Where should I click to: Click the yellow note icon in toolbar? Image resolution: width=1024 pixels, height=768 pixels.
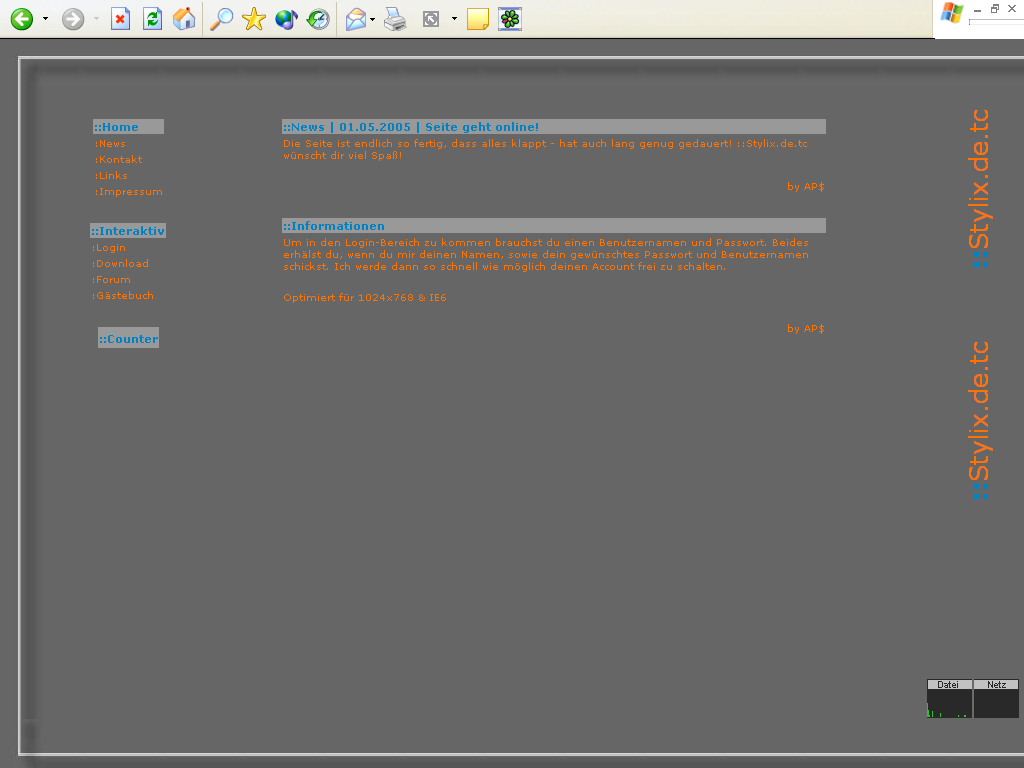click(x=478, y=19)
